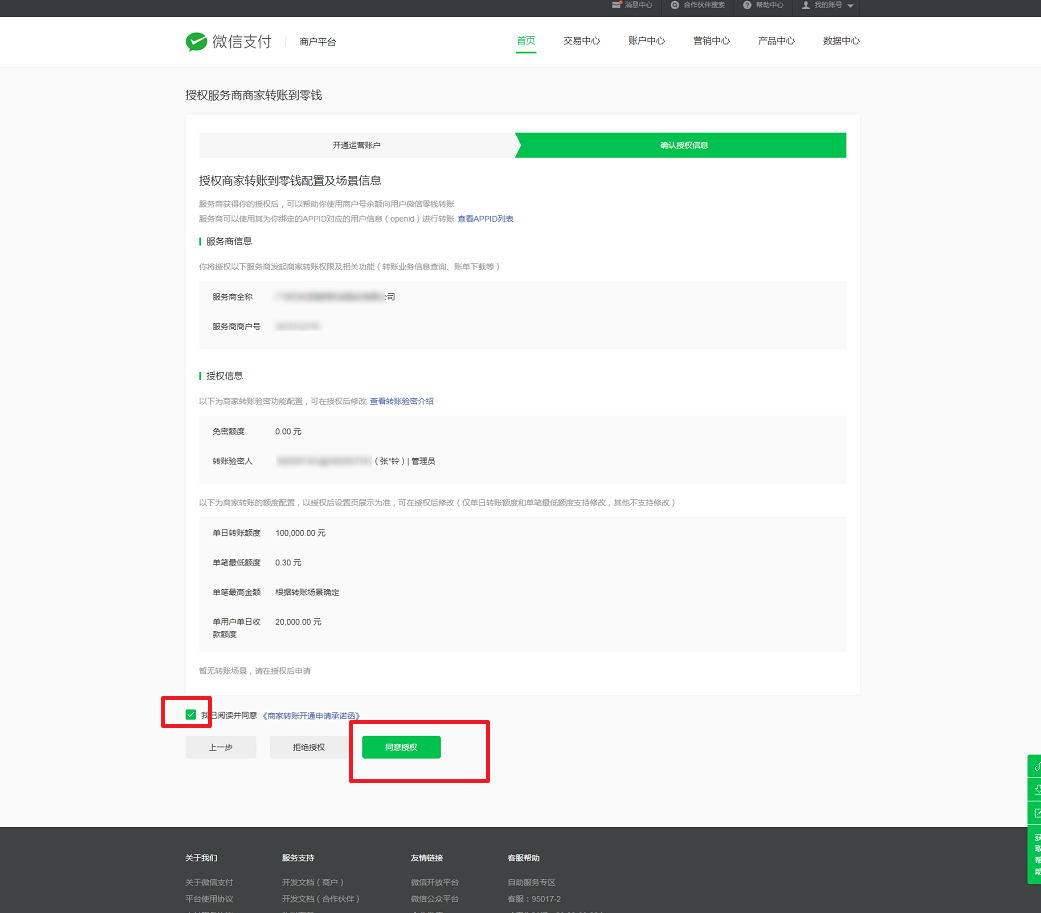Screen dimensions: 1041x913
Task: Open 平台使用协议 footer link
Action: (209, 898)
